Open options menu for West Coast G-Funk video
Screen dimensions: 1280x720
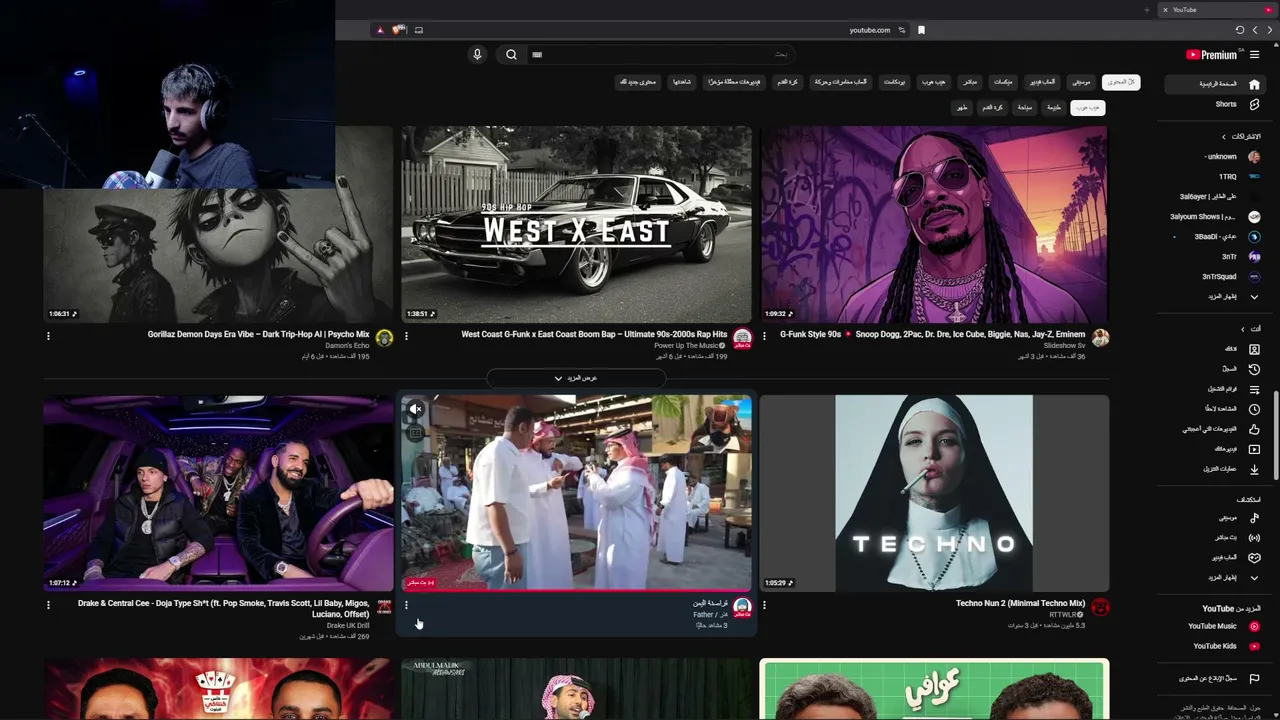406,336
